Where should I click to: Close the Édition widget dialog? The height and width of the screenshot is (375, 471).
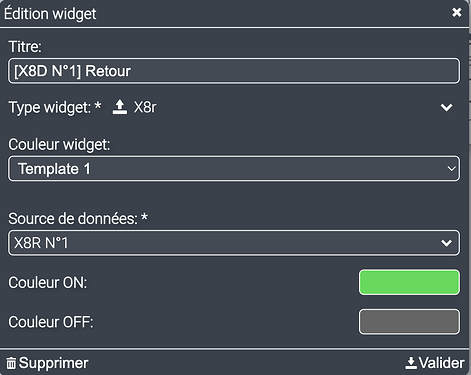456,13
